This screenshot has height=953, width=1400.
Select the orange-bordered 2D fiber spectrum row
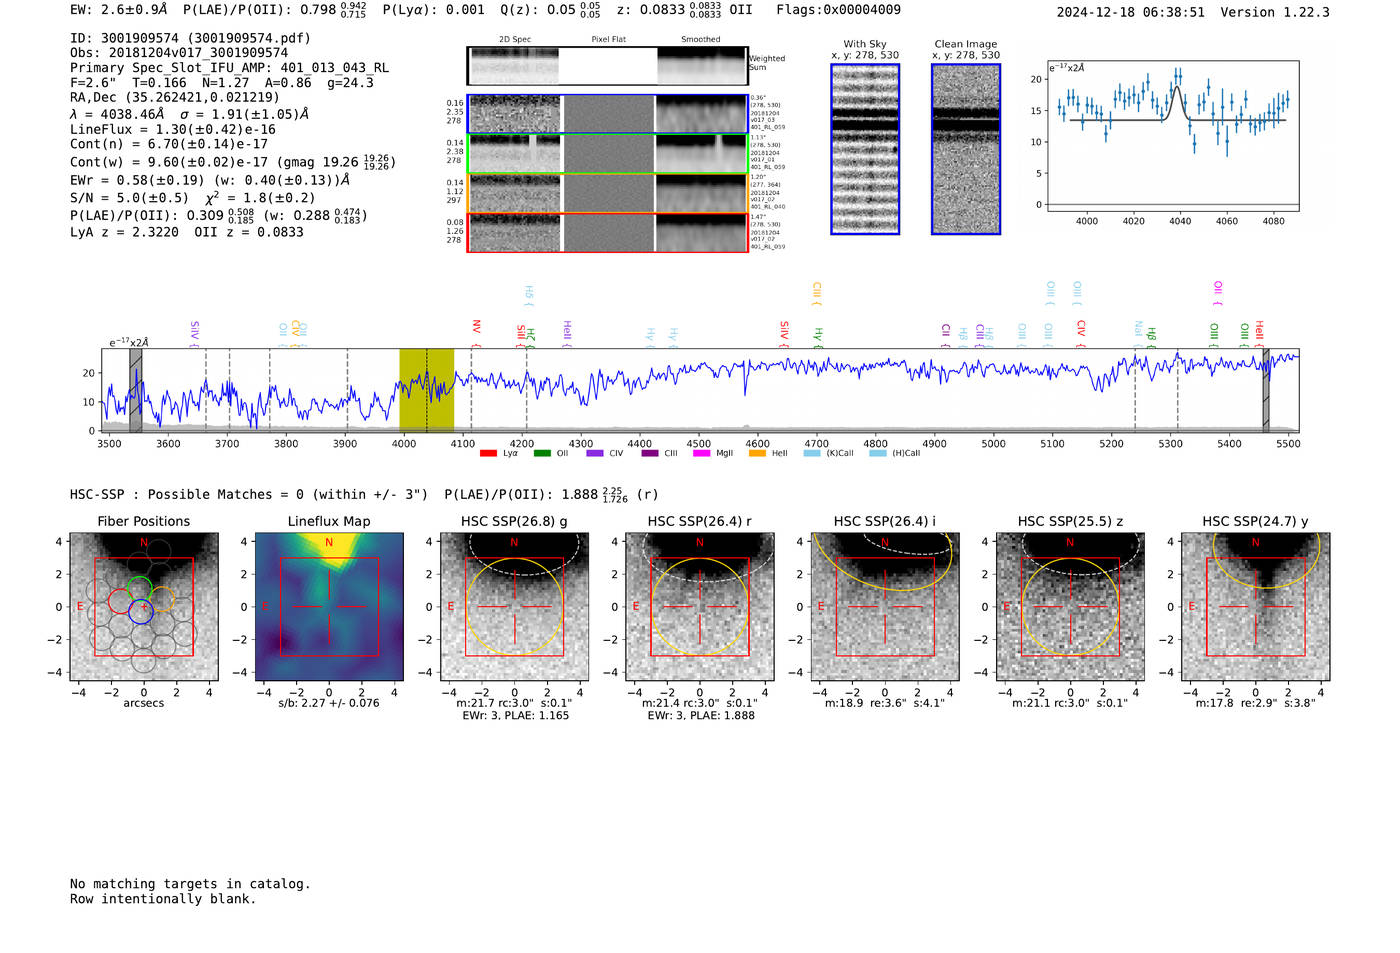click(607, 193)
